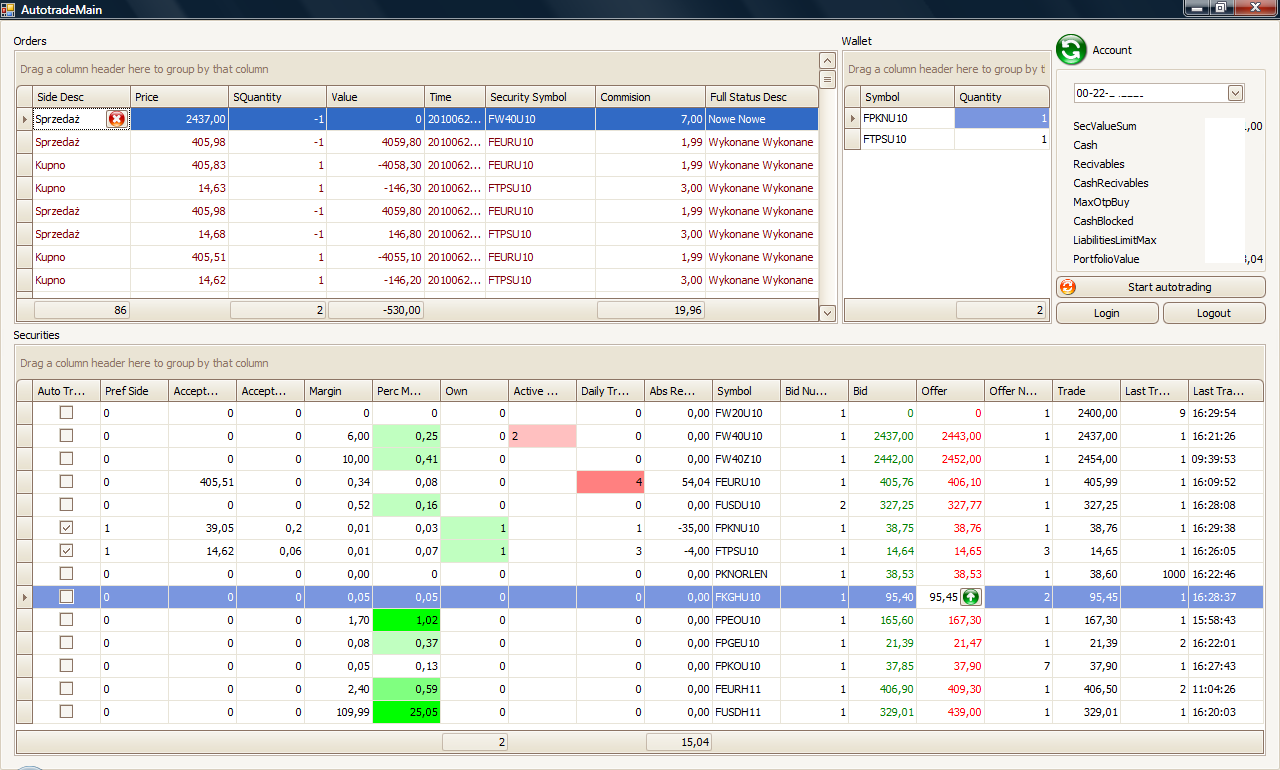Uncheck Auto Trade for the FPKNU10 row
1280x770 pixels.
(x=66, y=528)
